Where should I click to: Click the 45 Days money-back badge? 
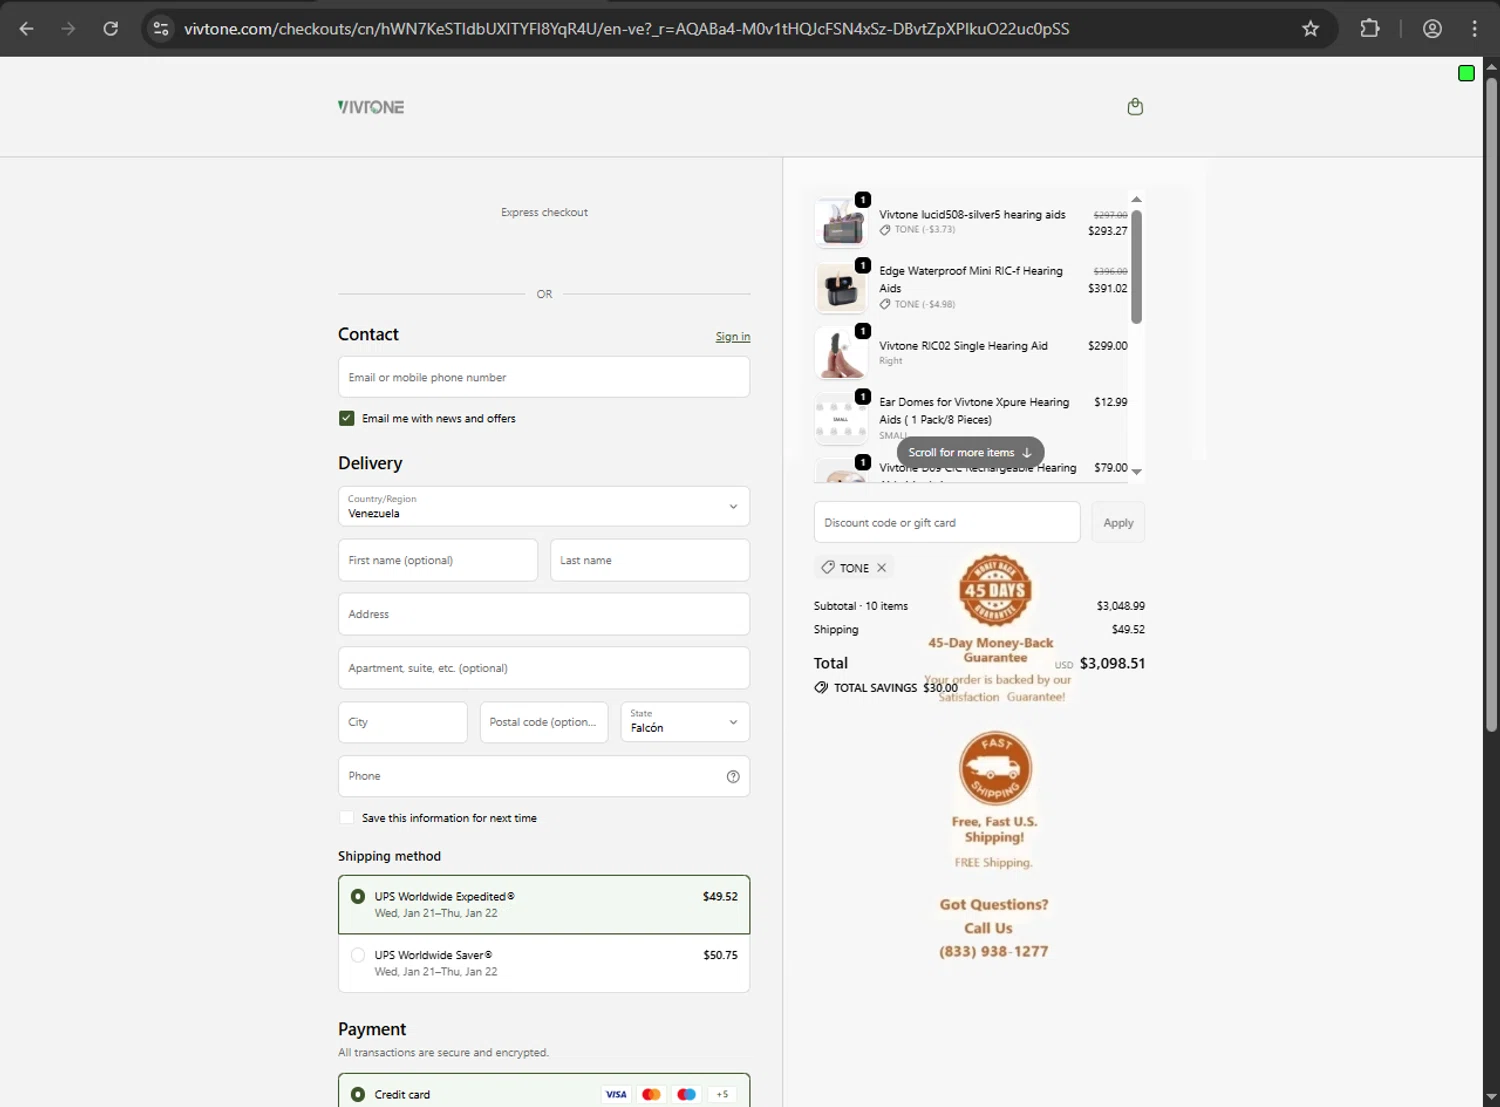pyautogui.click(x=995, y=590)
